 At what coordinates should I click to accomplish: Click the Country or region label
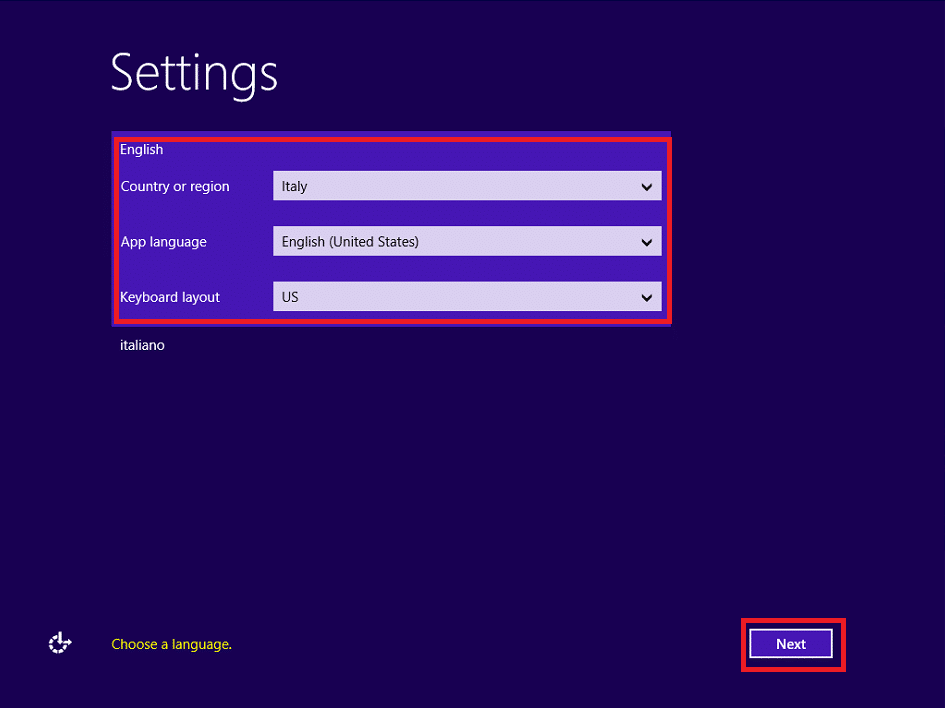[175, 187]
